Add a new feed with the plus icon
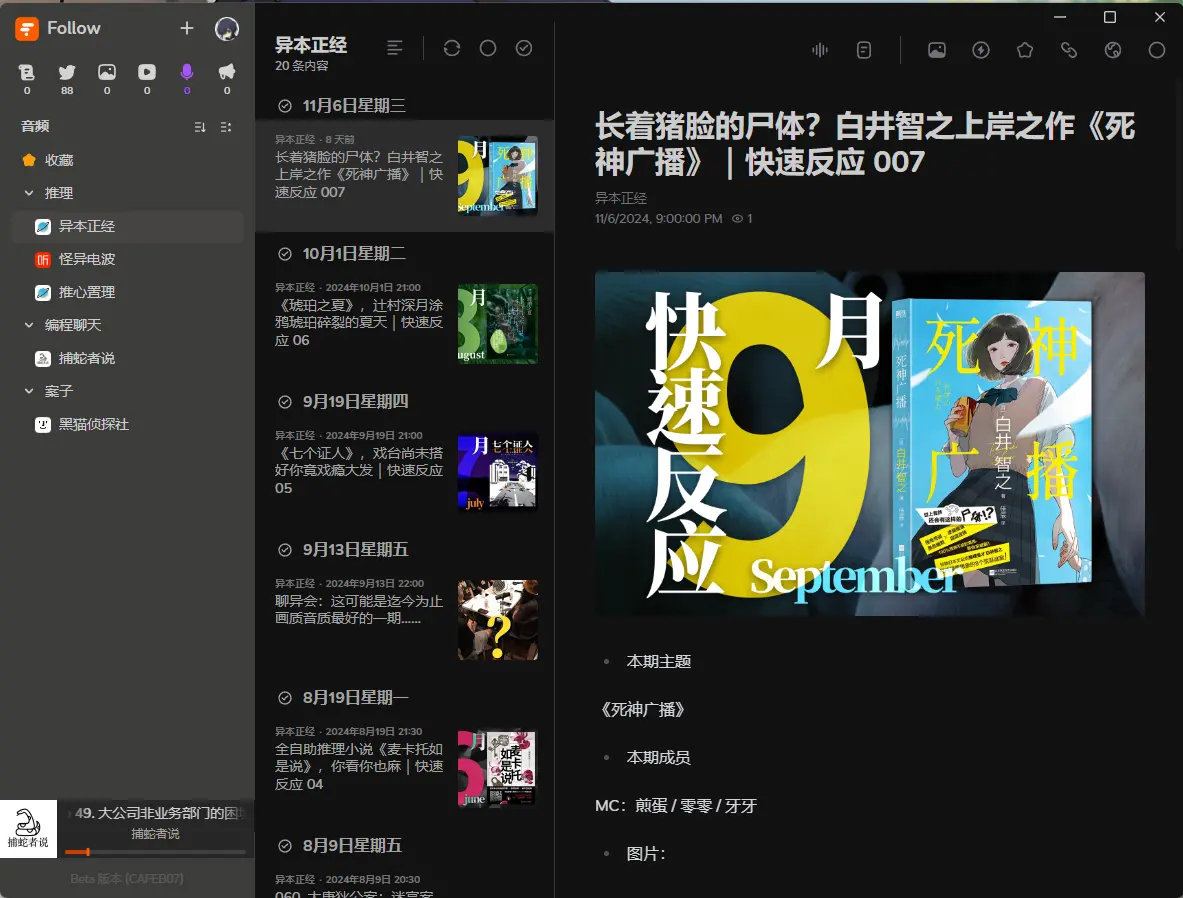Screen dimensions: 1183x898 (187, 29)
